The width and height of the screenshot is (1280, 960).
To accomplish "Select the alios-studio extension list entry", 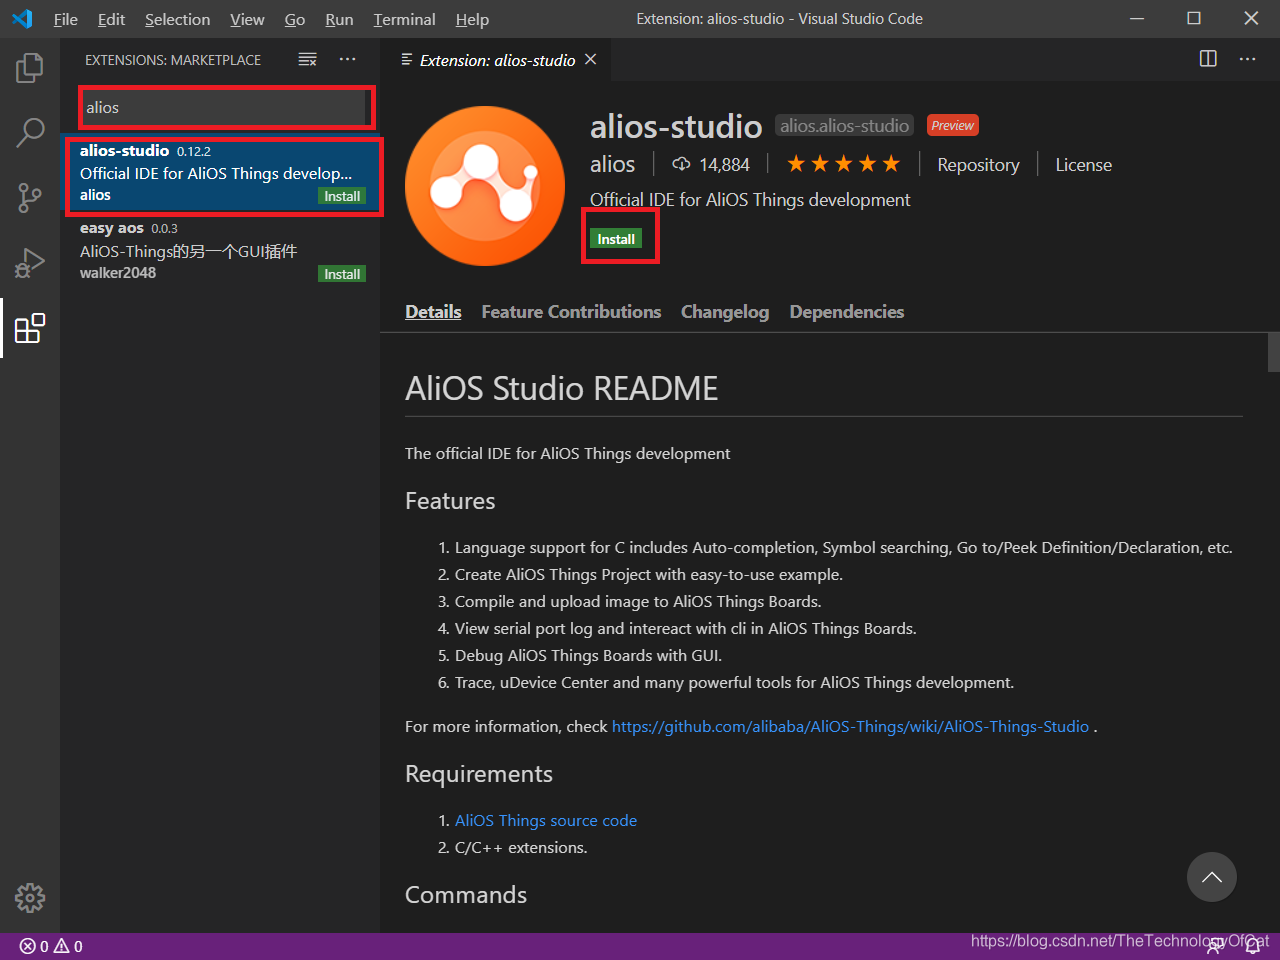I will (x=221, y=173).
